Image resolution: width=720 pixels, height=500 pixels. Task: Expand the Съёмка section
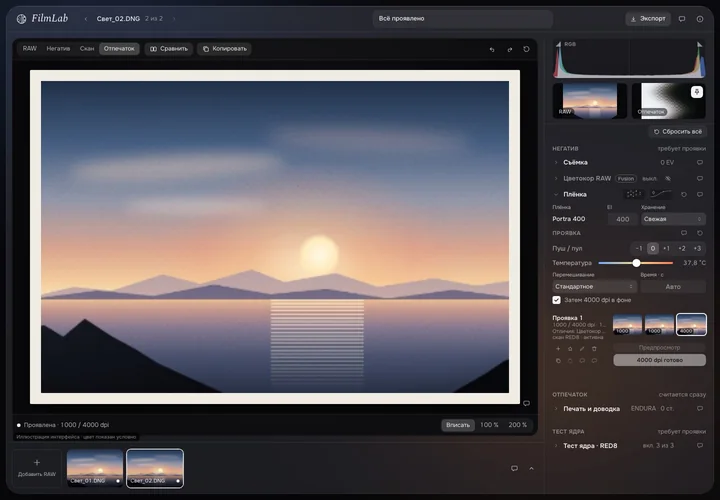click(x=556, y=163)
